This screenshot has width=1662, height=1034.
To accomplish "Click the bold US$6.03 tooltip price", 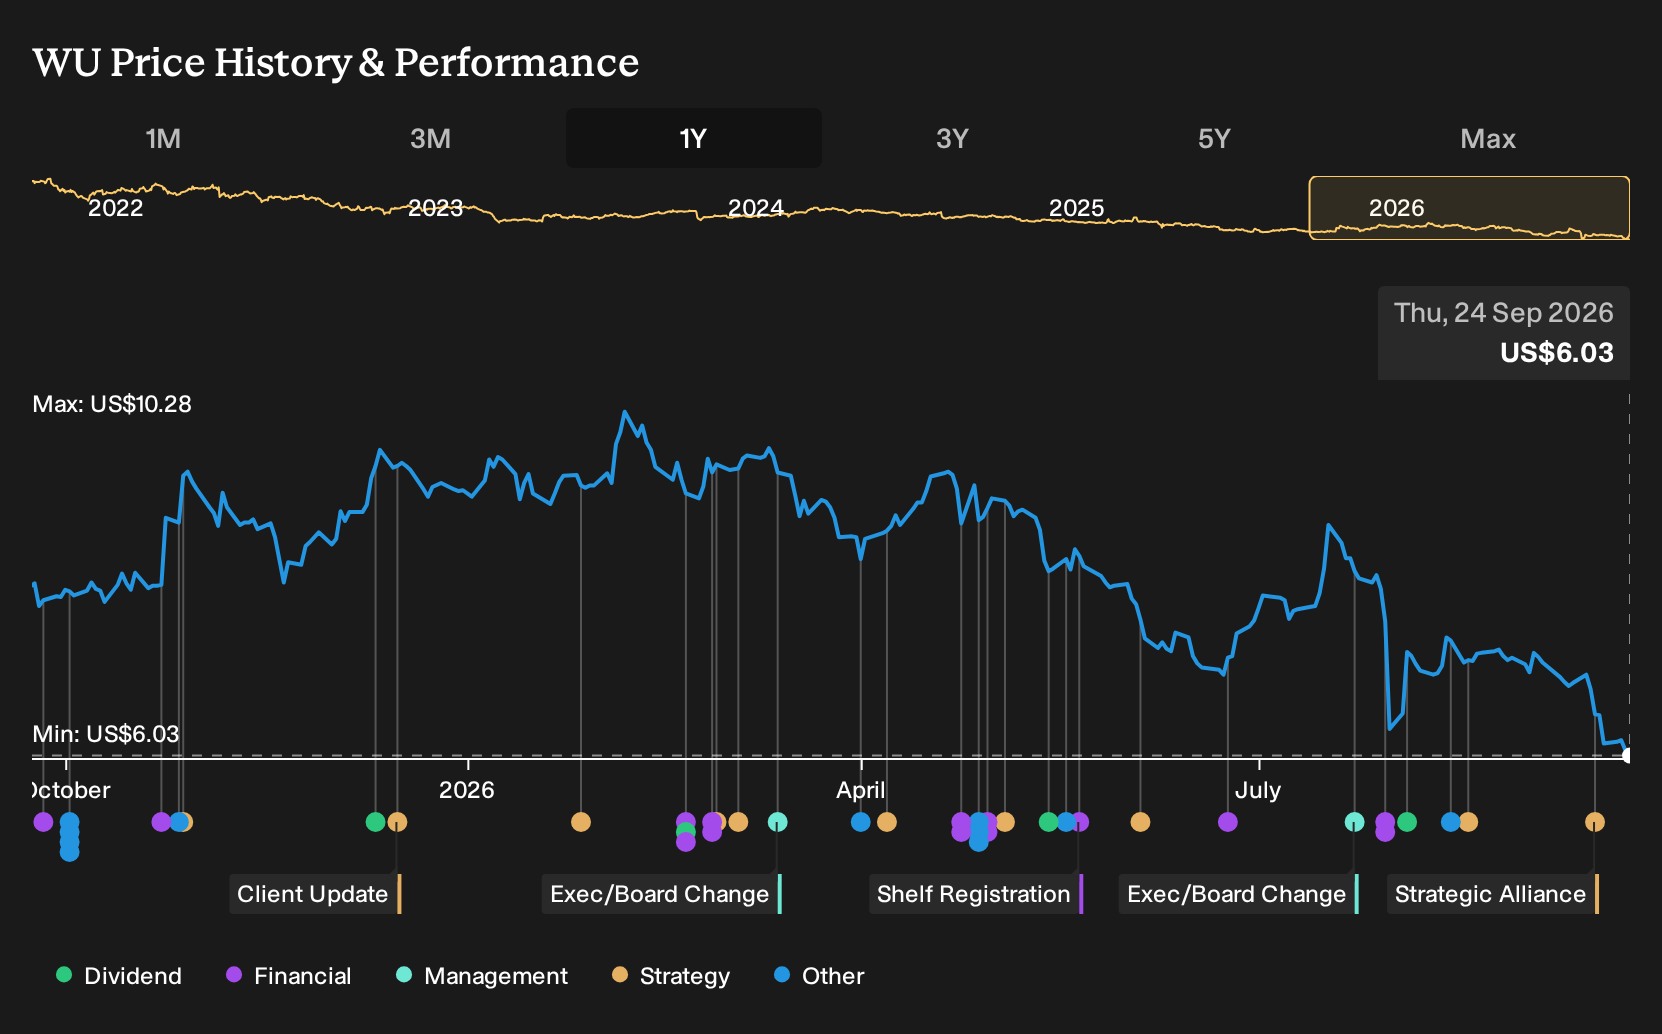I will click(1557, 353).
